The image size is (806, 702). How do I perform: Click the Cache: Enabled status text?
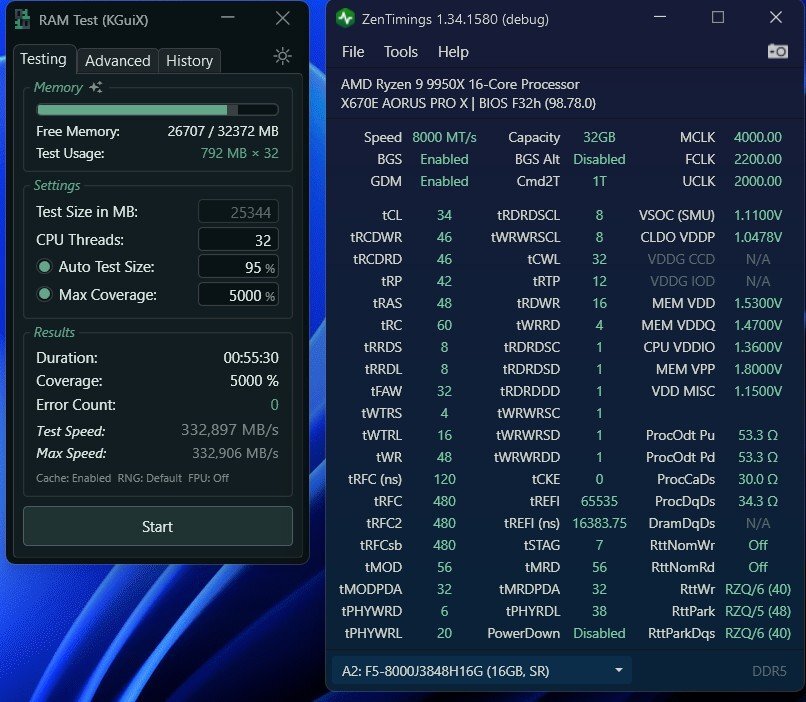(x=74, y=478)
